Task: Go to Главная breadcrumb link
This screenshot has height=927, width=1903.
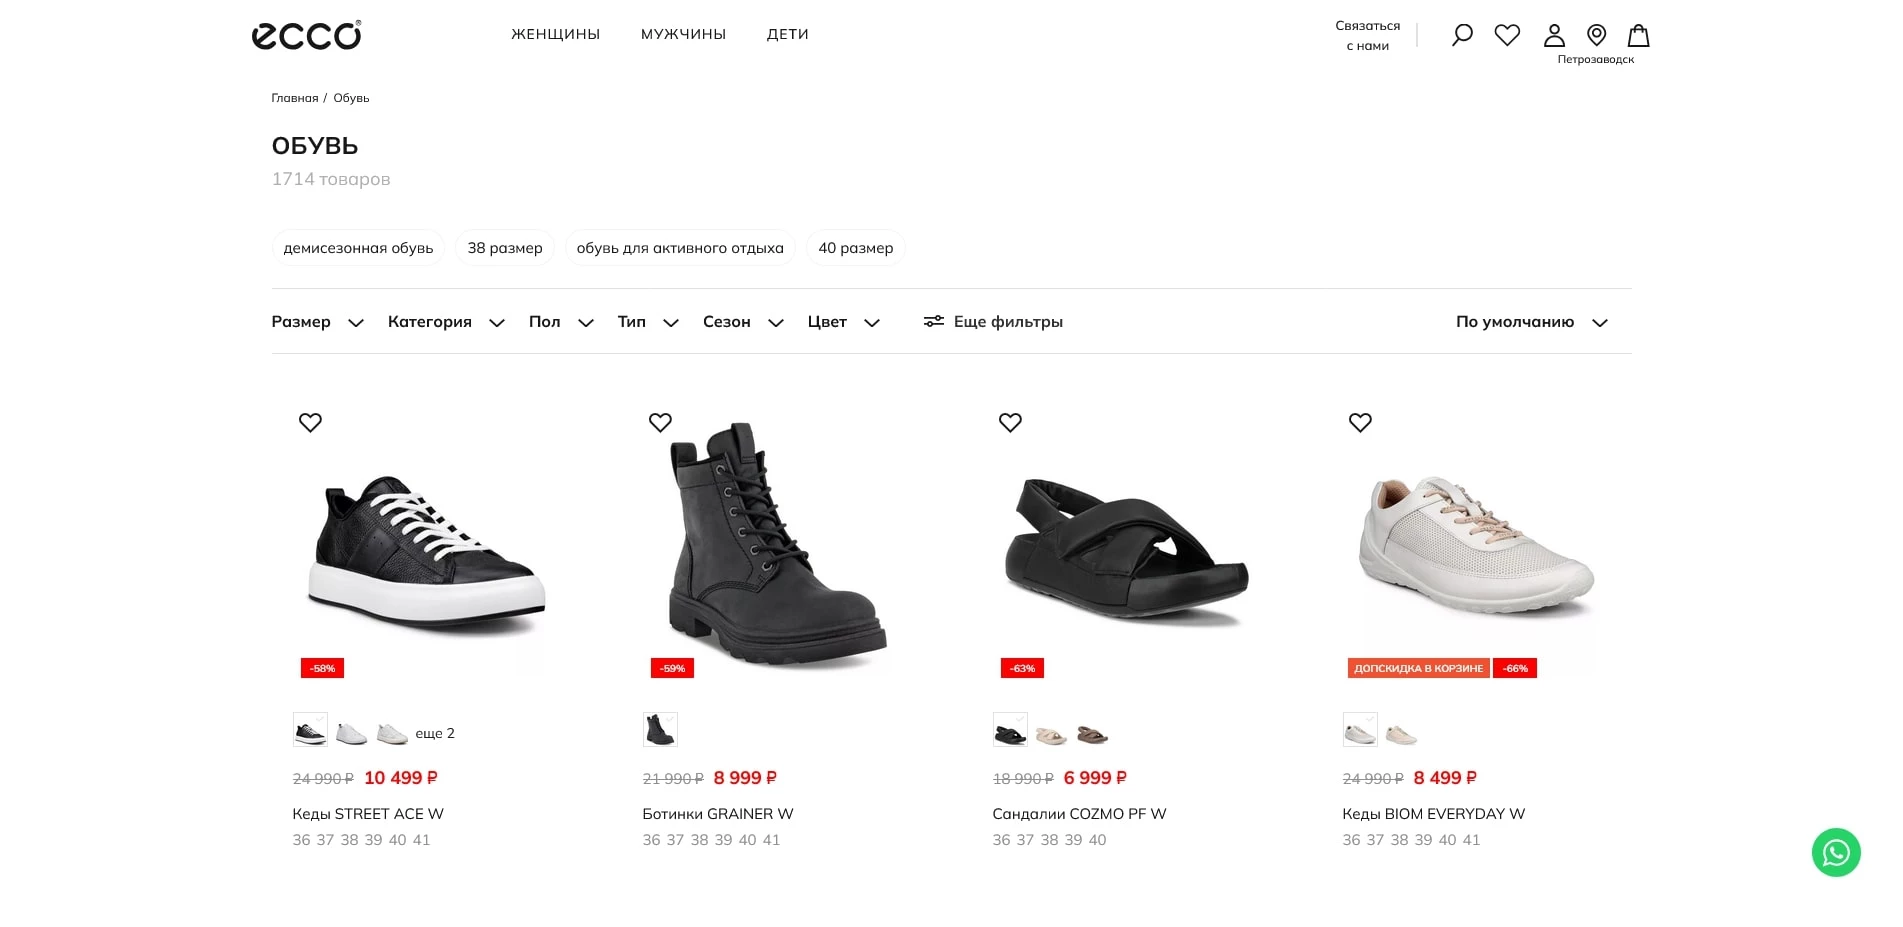Action: [294, 98]
